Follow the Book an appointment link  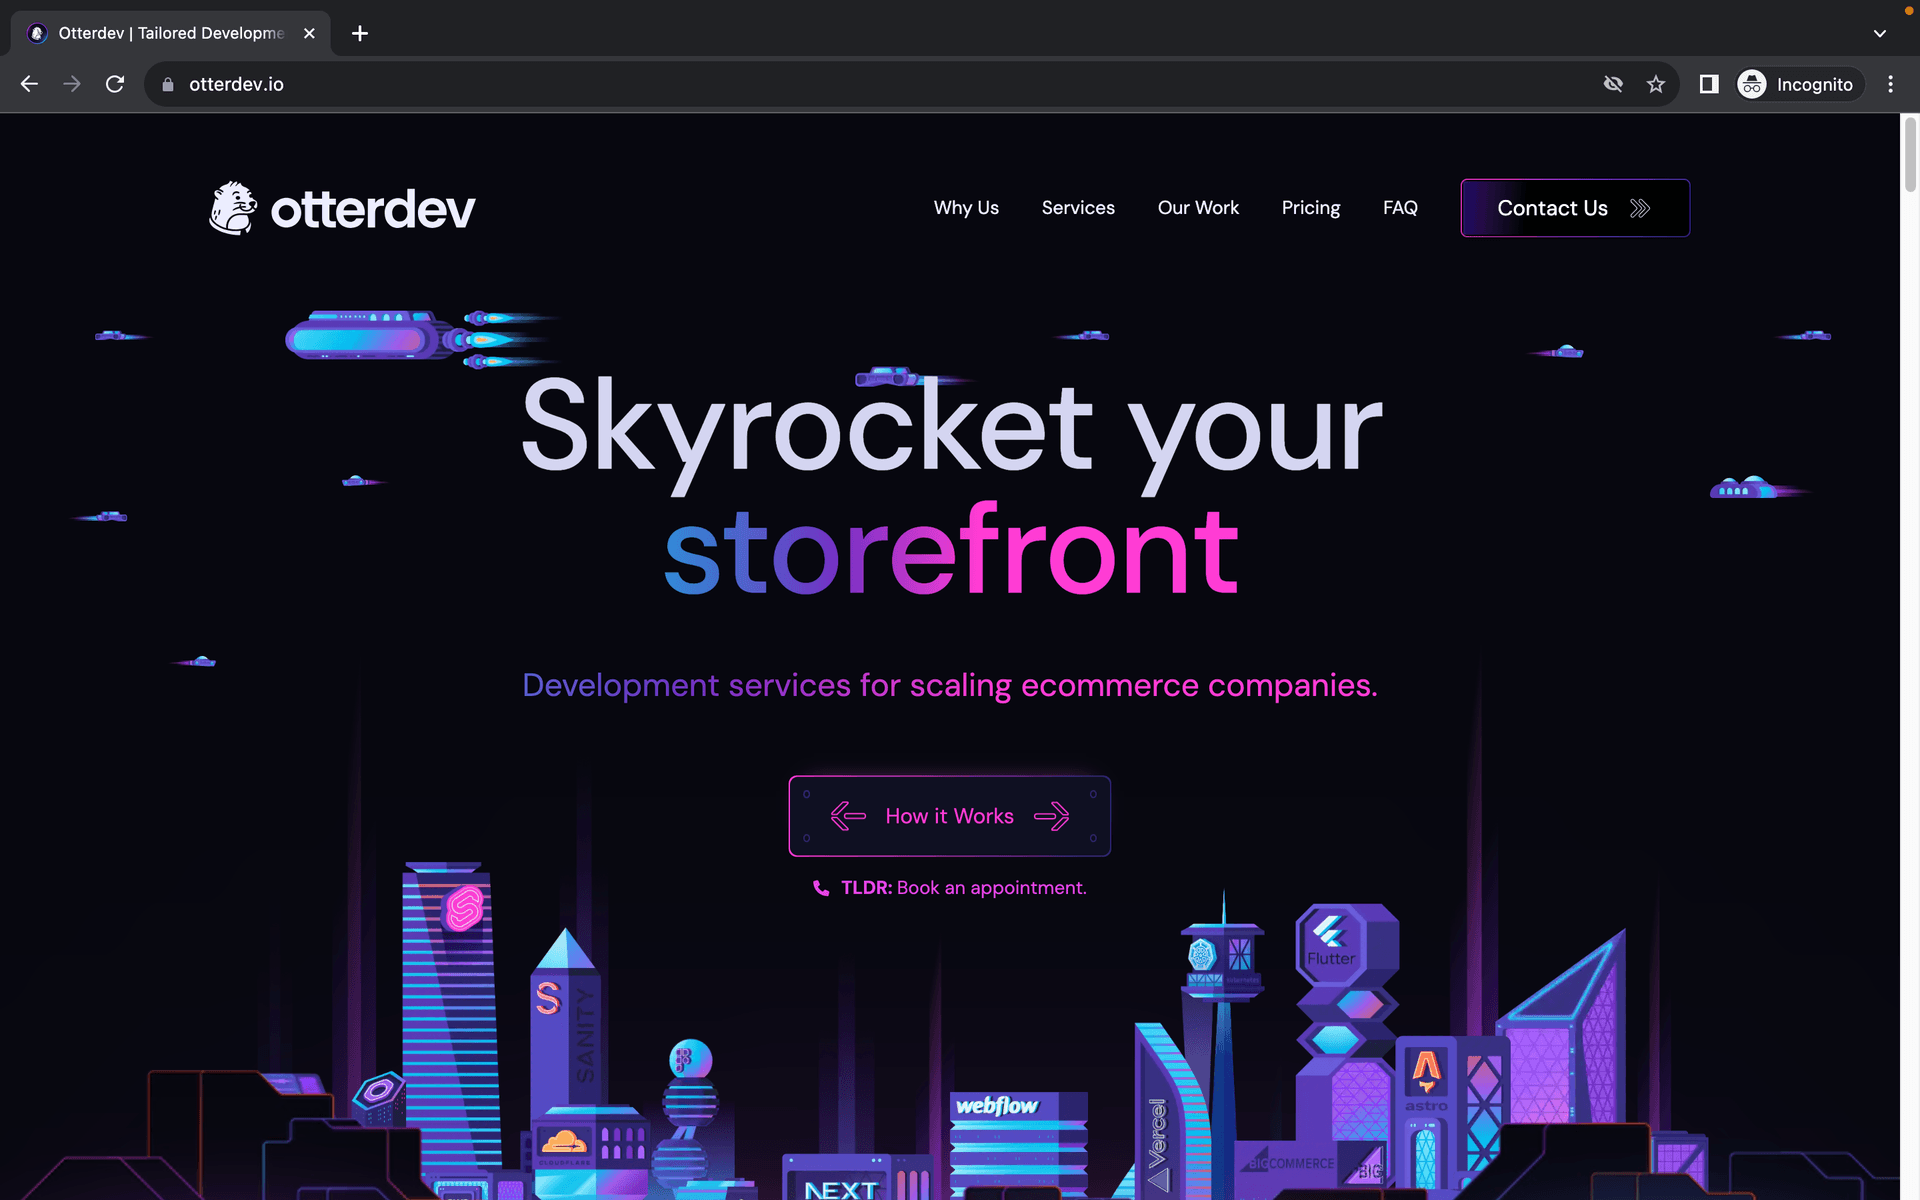[x=991, y=888]
